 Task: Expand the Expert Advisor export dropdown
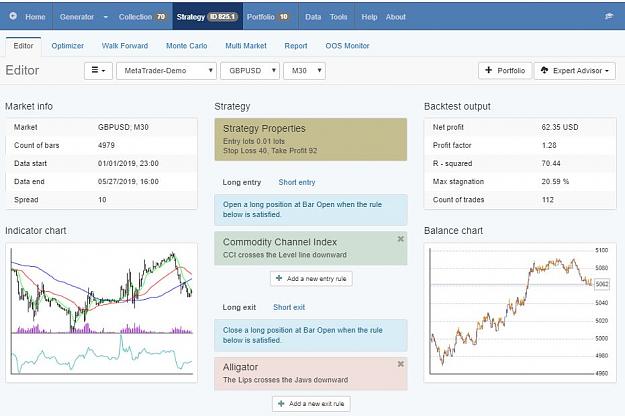point(575,71)
